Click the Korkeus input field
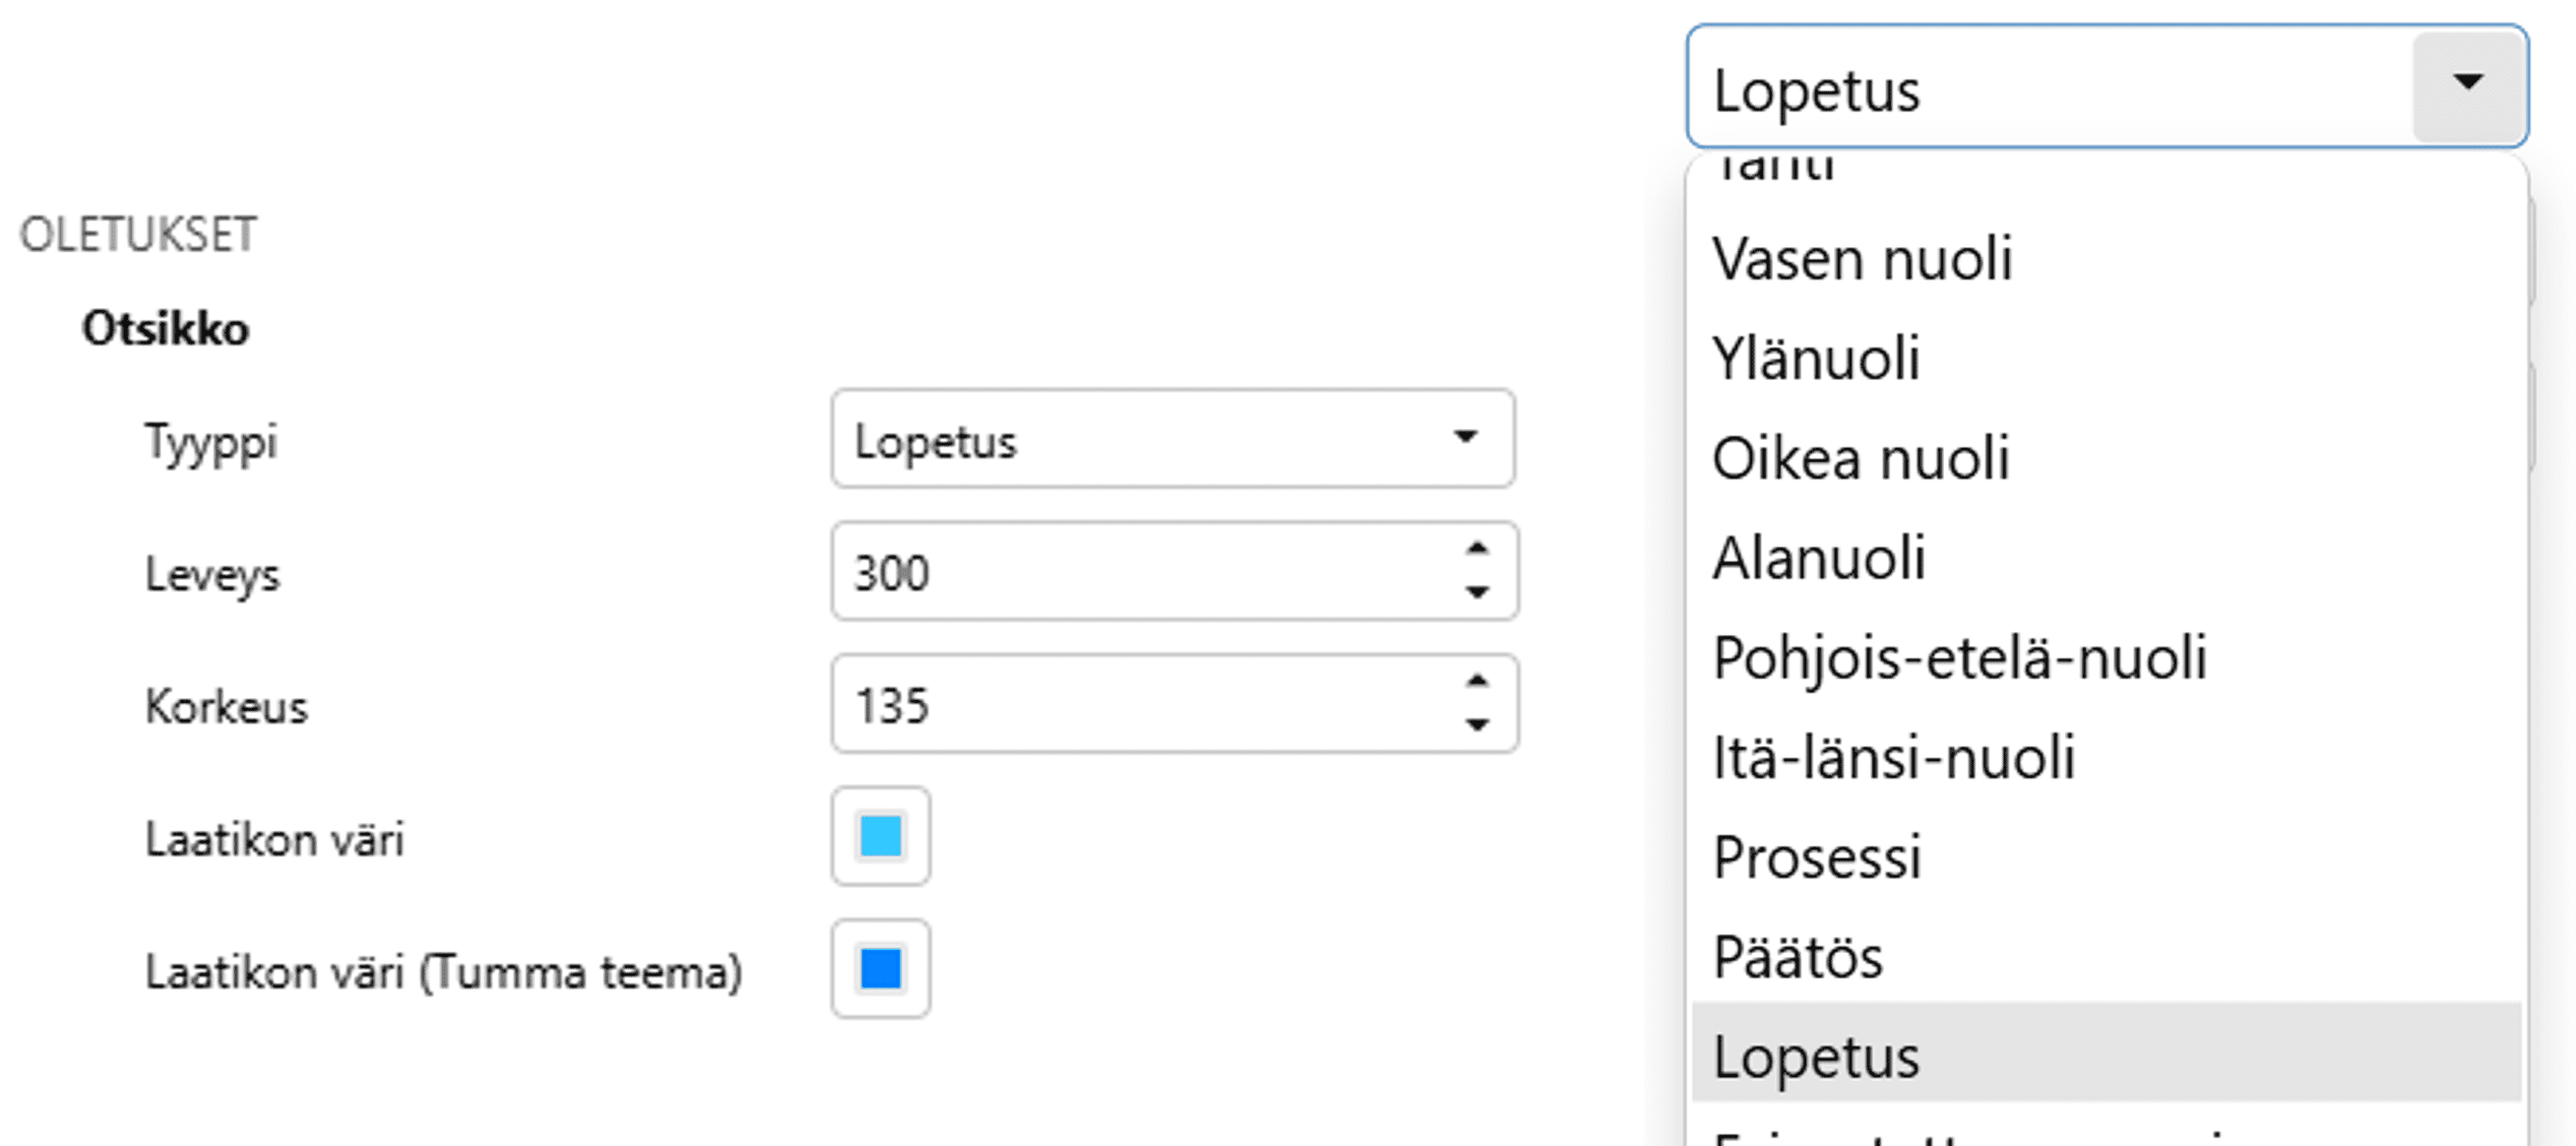Image resolution: width=2576 pixels, height=1146 pixels. click(1140, 705)
